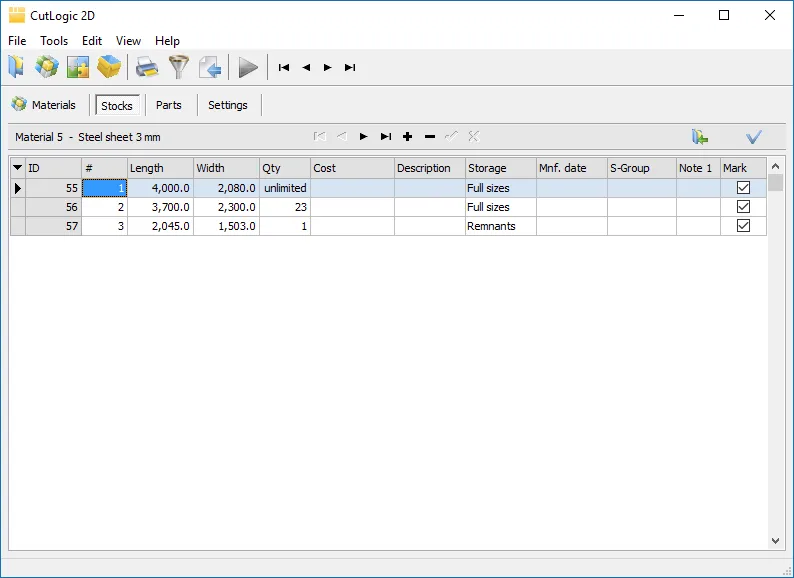The height and width of the screenshot is (578, 794).
Task: Open the Settings tab
Action: [x=228, y=105]
